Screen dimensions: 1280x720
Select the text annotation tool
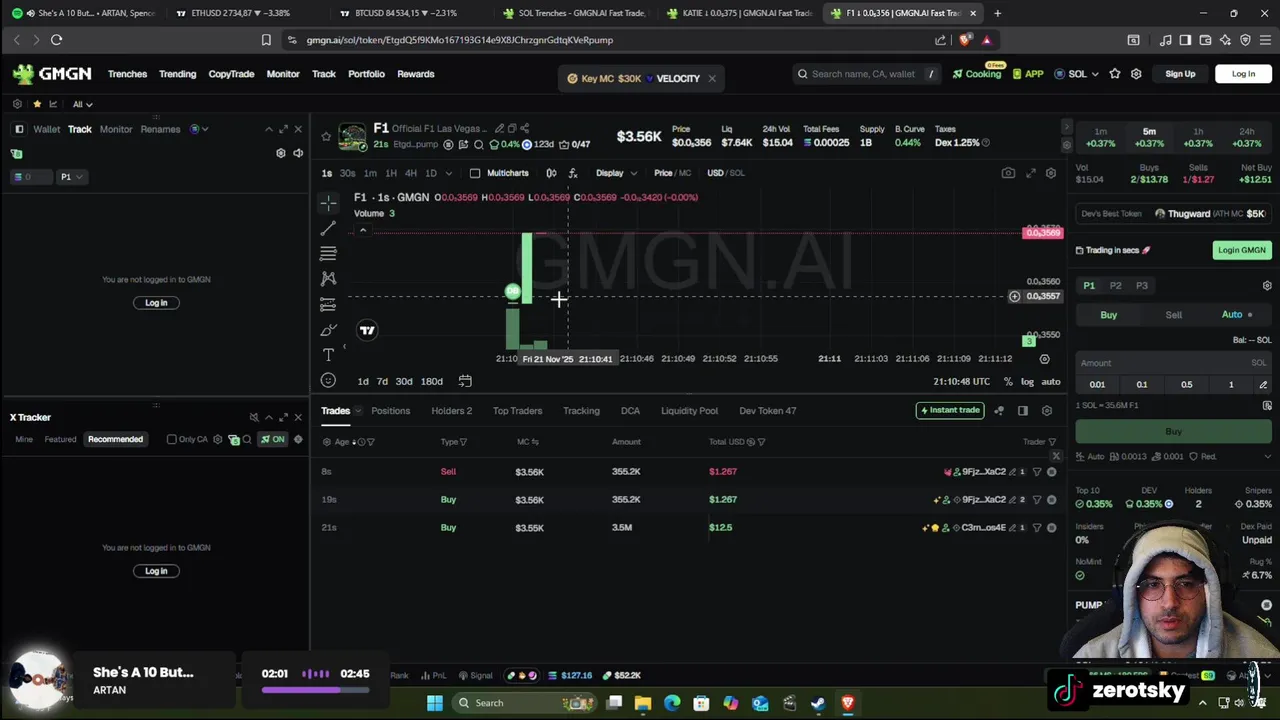(328, 355)
